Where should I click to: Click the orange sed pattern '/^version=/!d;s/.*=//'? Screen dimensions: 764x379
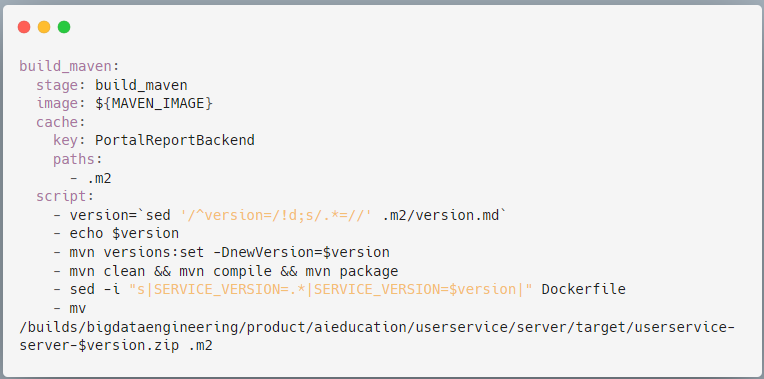point(276,215)
